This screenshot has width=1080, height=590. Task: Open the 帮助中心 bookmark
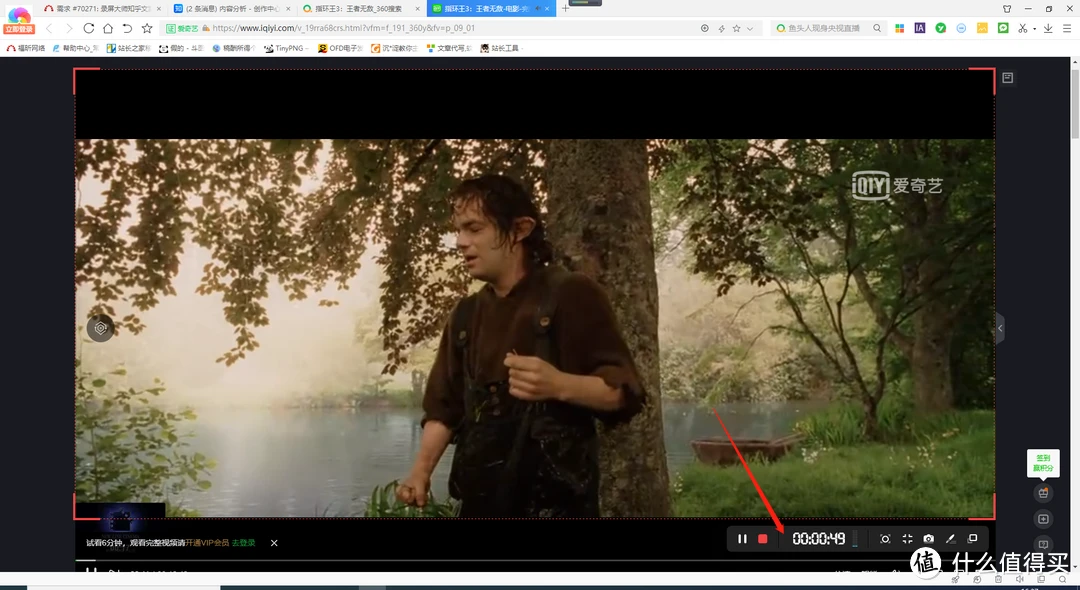click(76, 48)
